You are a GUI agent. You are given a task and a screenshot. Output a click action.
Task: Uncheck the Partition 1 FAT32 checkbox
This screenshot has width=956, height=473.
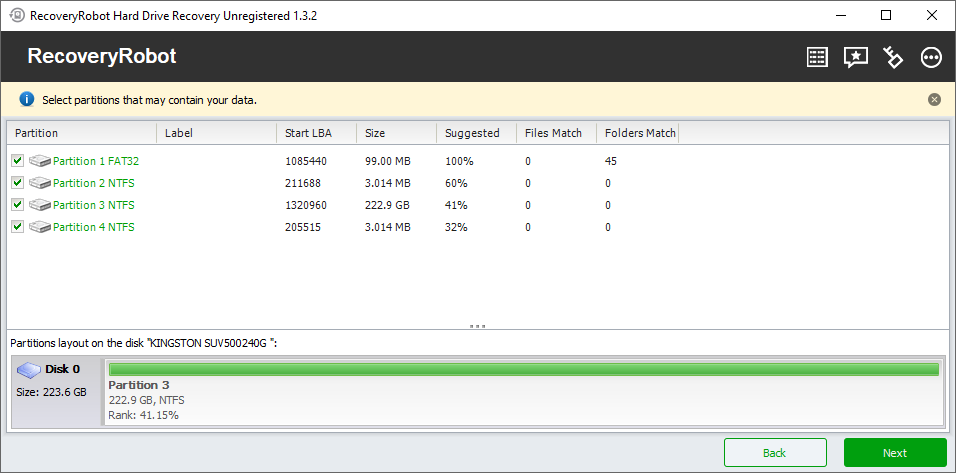(17, 161)
